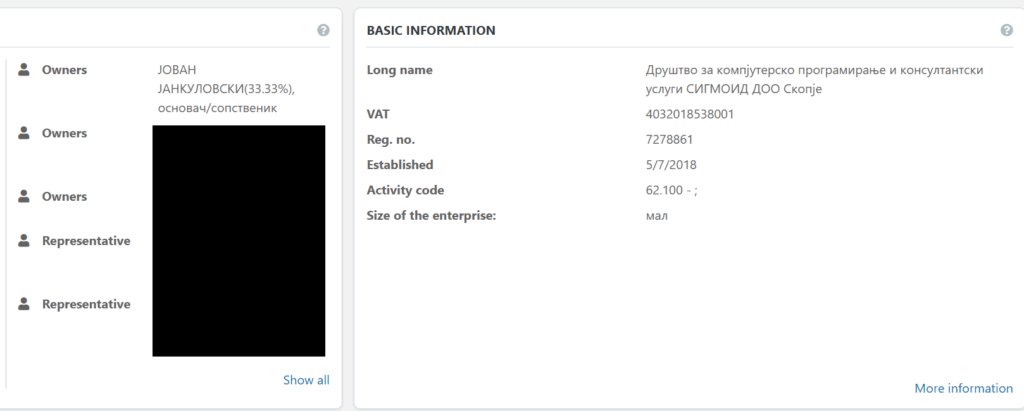1024x411 pixels.
Task: Click the first owner's 33.33% name entry
Action: click(225, 89)
